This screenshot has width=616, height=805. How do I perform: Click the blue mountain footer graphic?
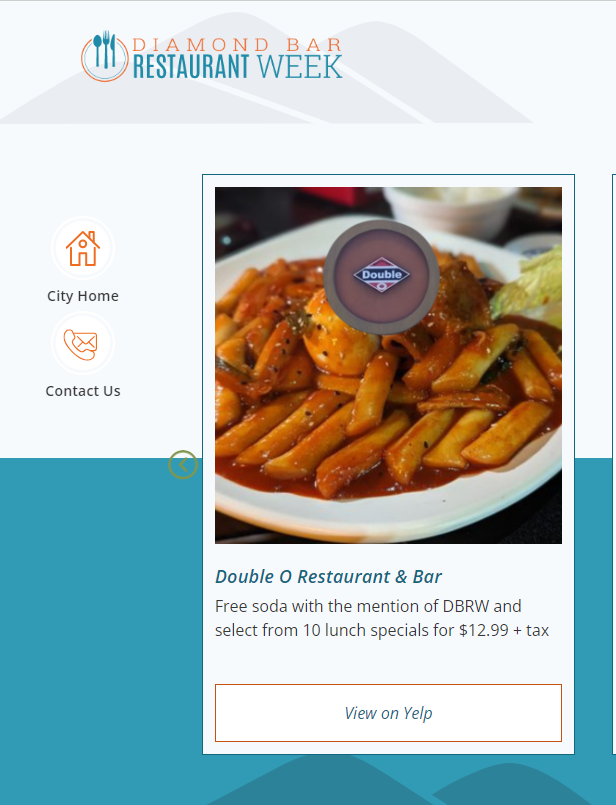coord(411,779)
